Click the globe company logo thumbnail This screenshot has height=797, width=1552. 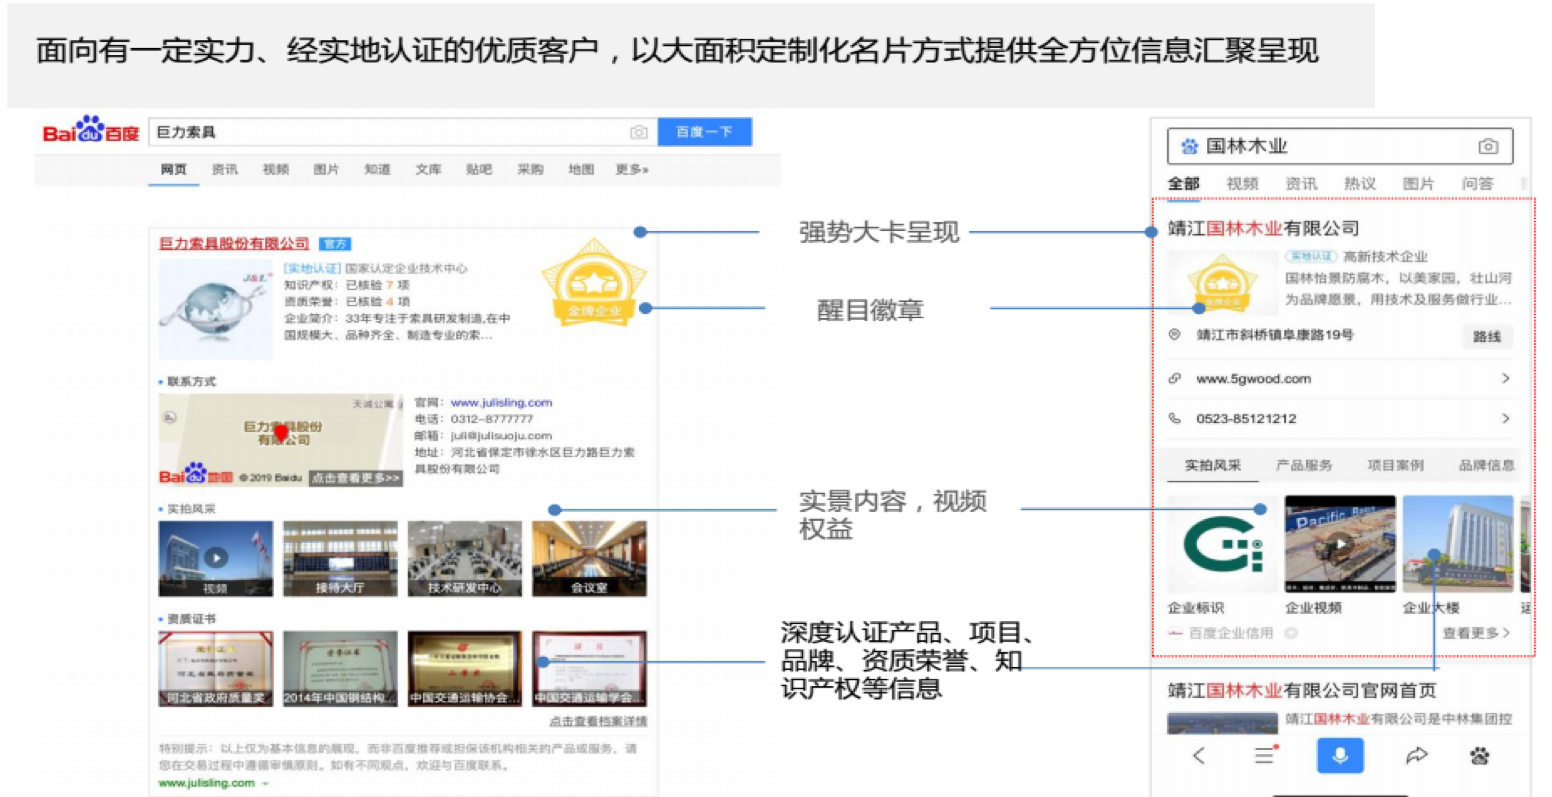coord(216,310)
